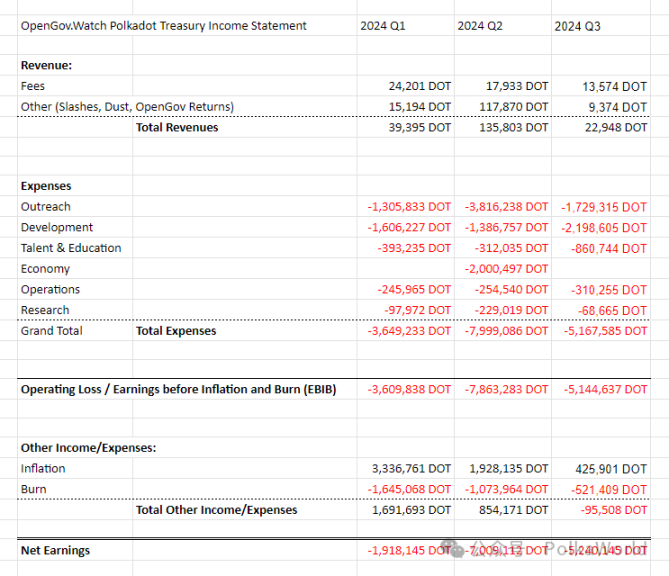669x576 pixels.
Task: Click the 'Research' row label
Action: coord(45,310)
